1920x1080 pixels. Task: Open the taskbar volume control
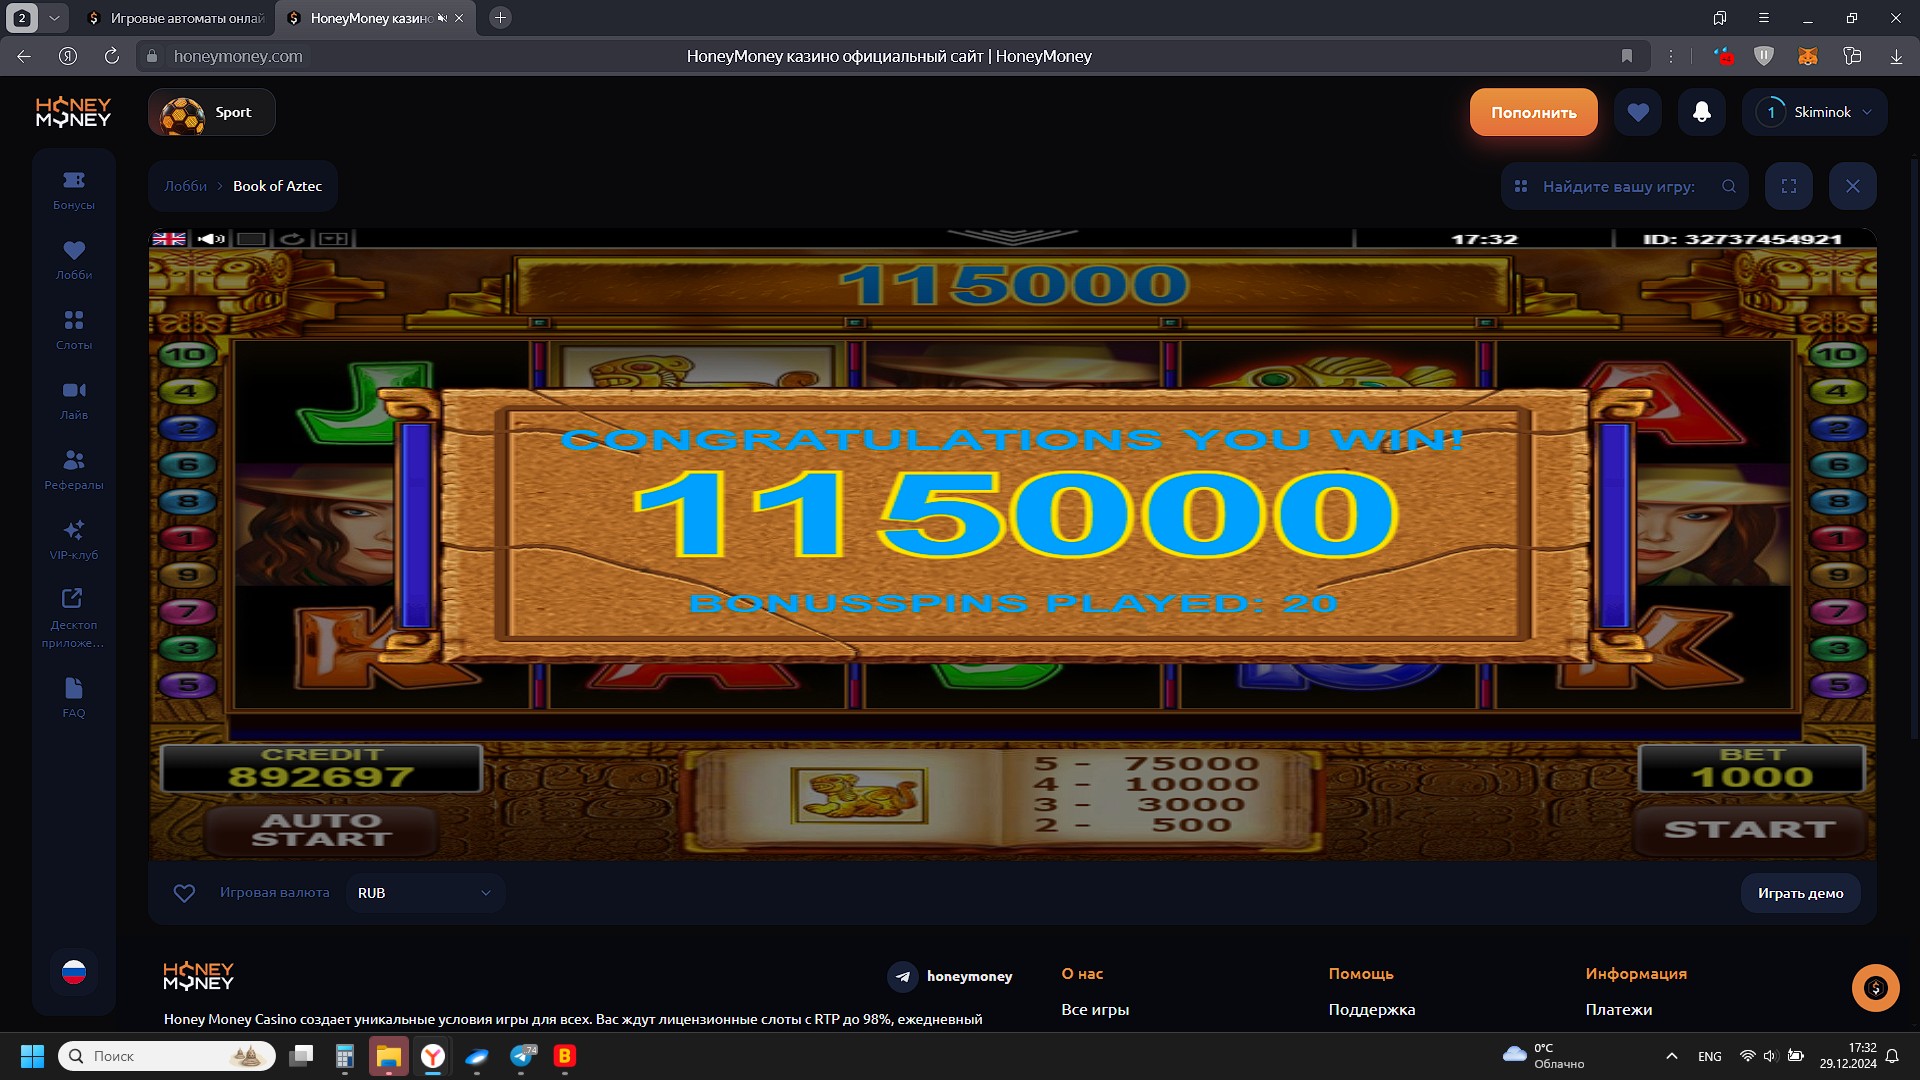click(x=1770, y=1056)
